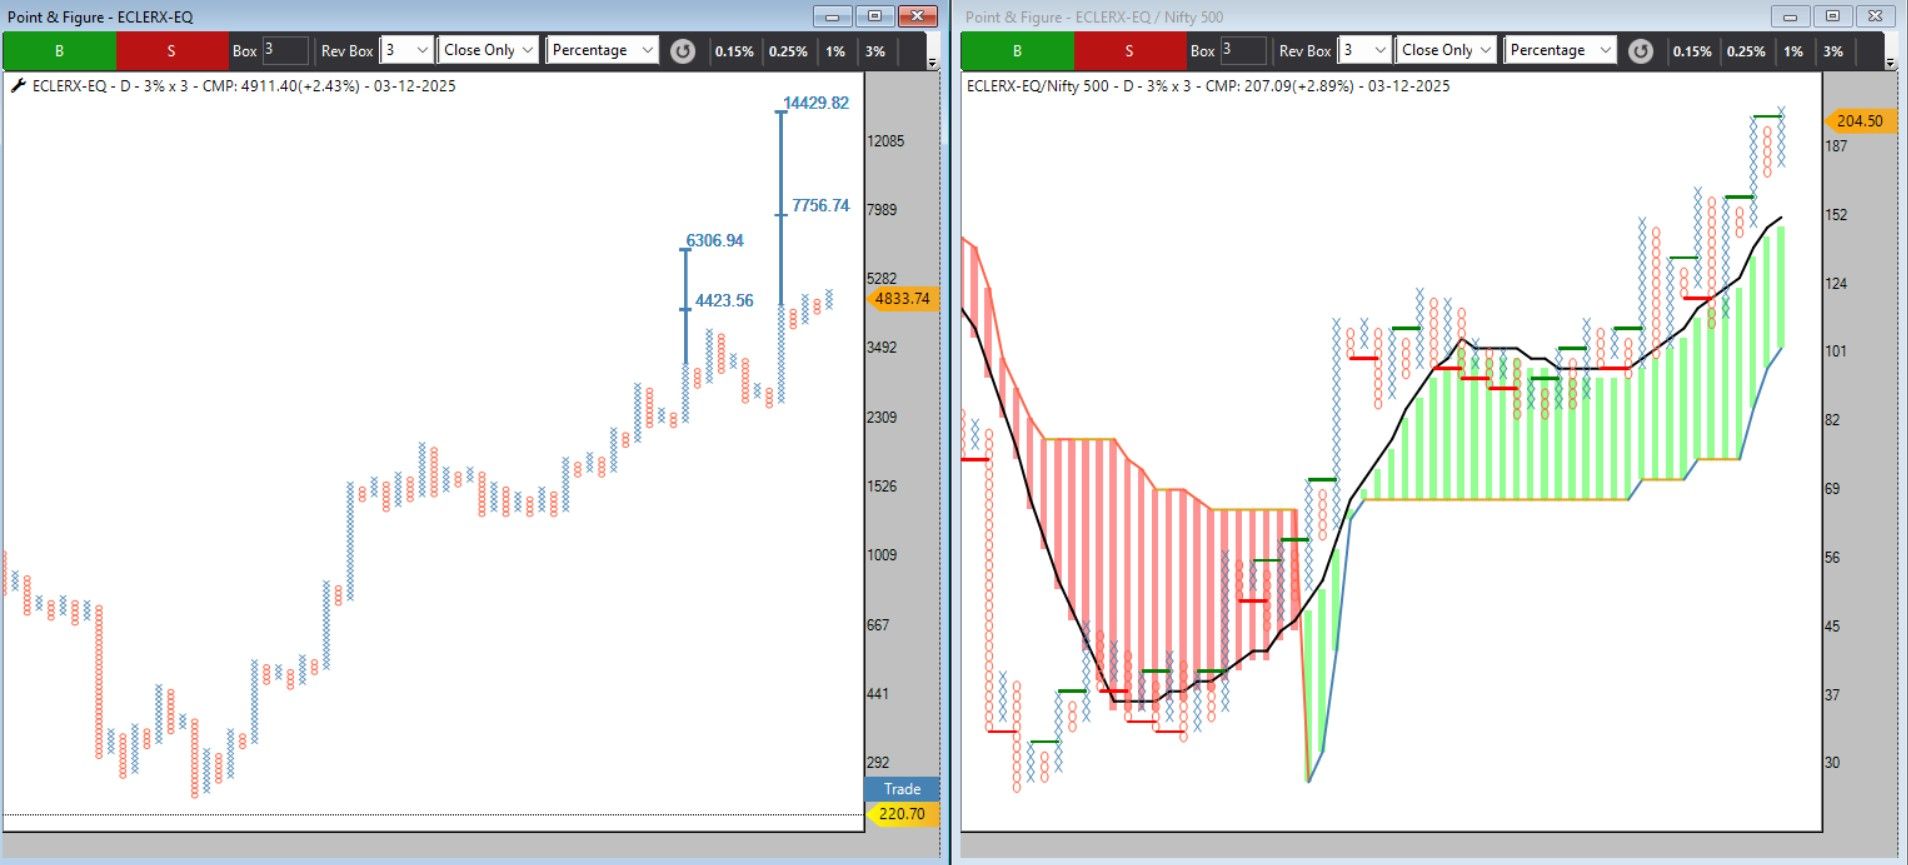The height and width of the screenshot is (865, 1908).
Task: Click the Box value input field in the left chart
Action: (285, 50)
